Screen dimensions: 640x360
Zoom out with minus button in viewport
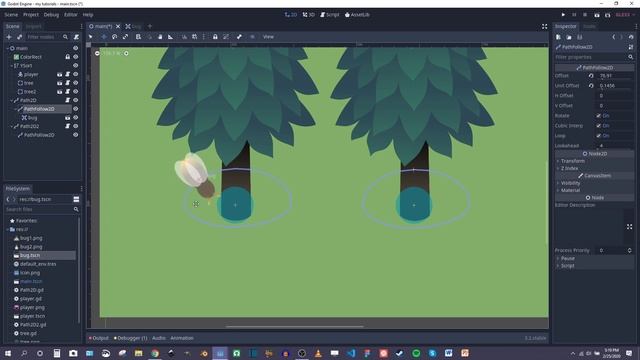pos(97,53)
